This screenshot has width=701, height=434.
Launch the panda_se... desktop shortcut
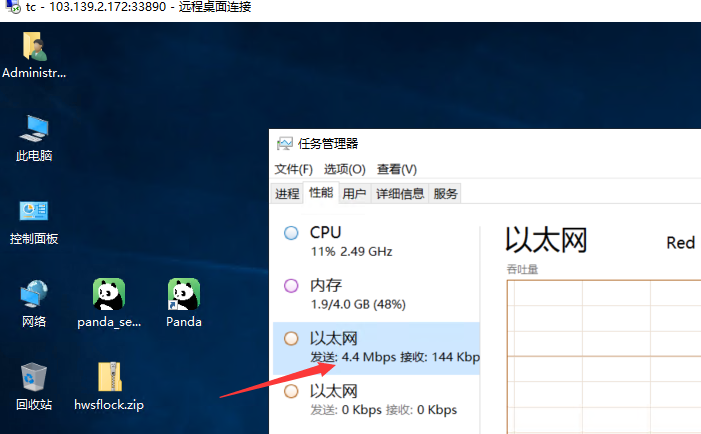pos(109,296)
